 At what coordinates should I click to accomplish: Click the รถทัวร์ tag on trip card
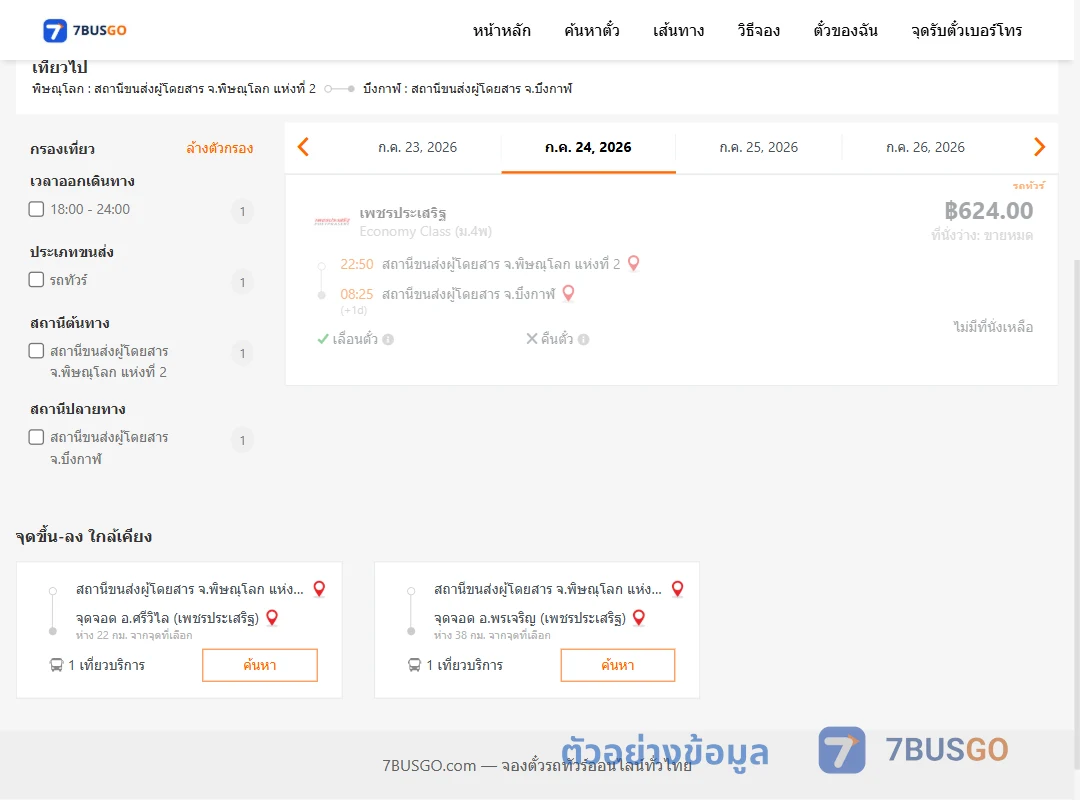tap(1028, 185)
